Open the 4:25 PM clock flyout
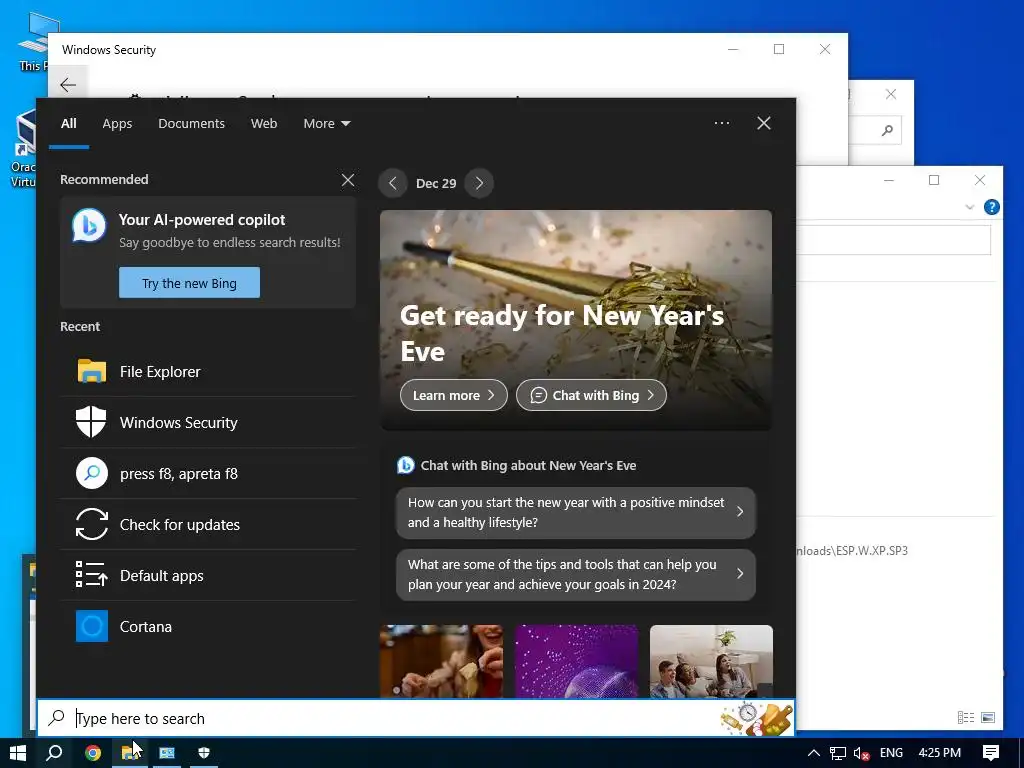1024x768 pixels. 940,753
